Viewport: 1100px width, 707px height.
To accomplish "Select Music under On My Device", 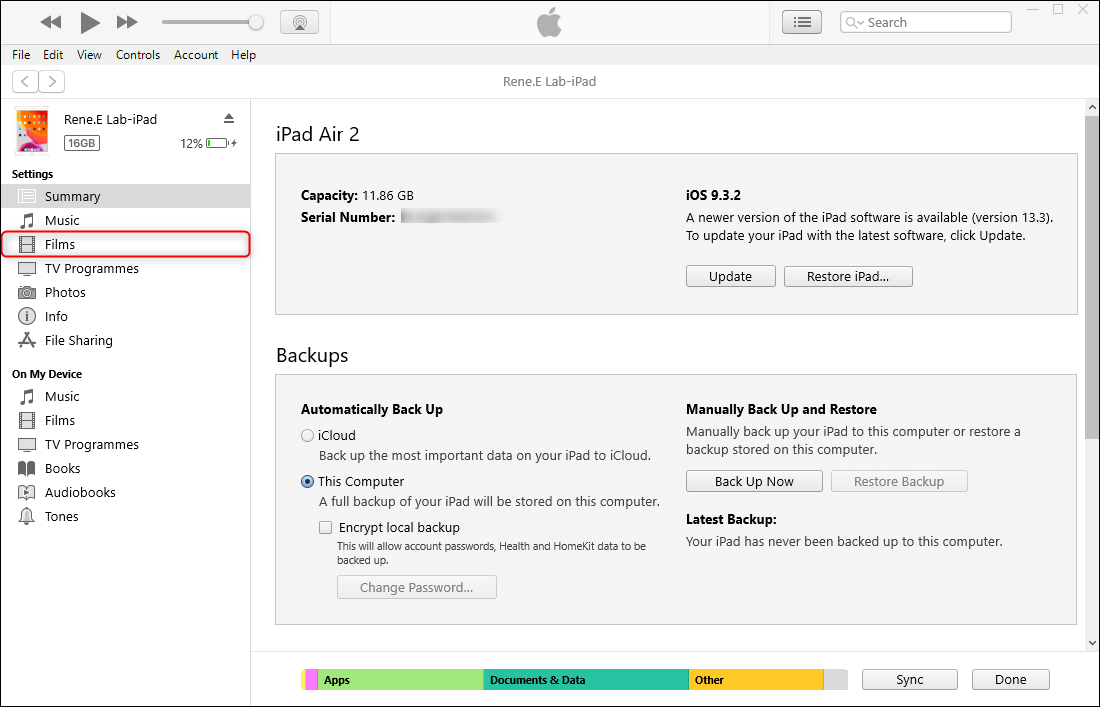I will pos(126,396).
